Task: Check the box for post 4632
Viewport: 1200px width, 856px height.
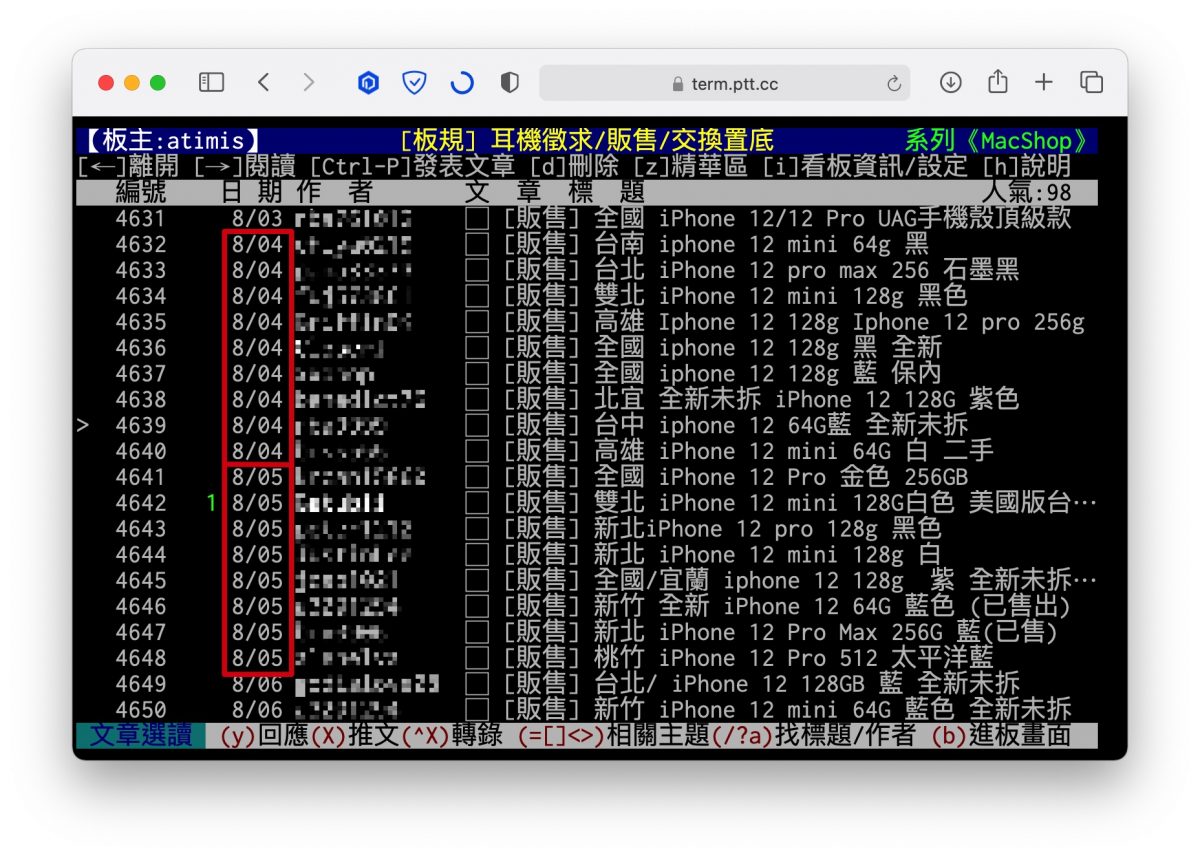Action: (x=477, y=245)
